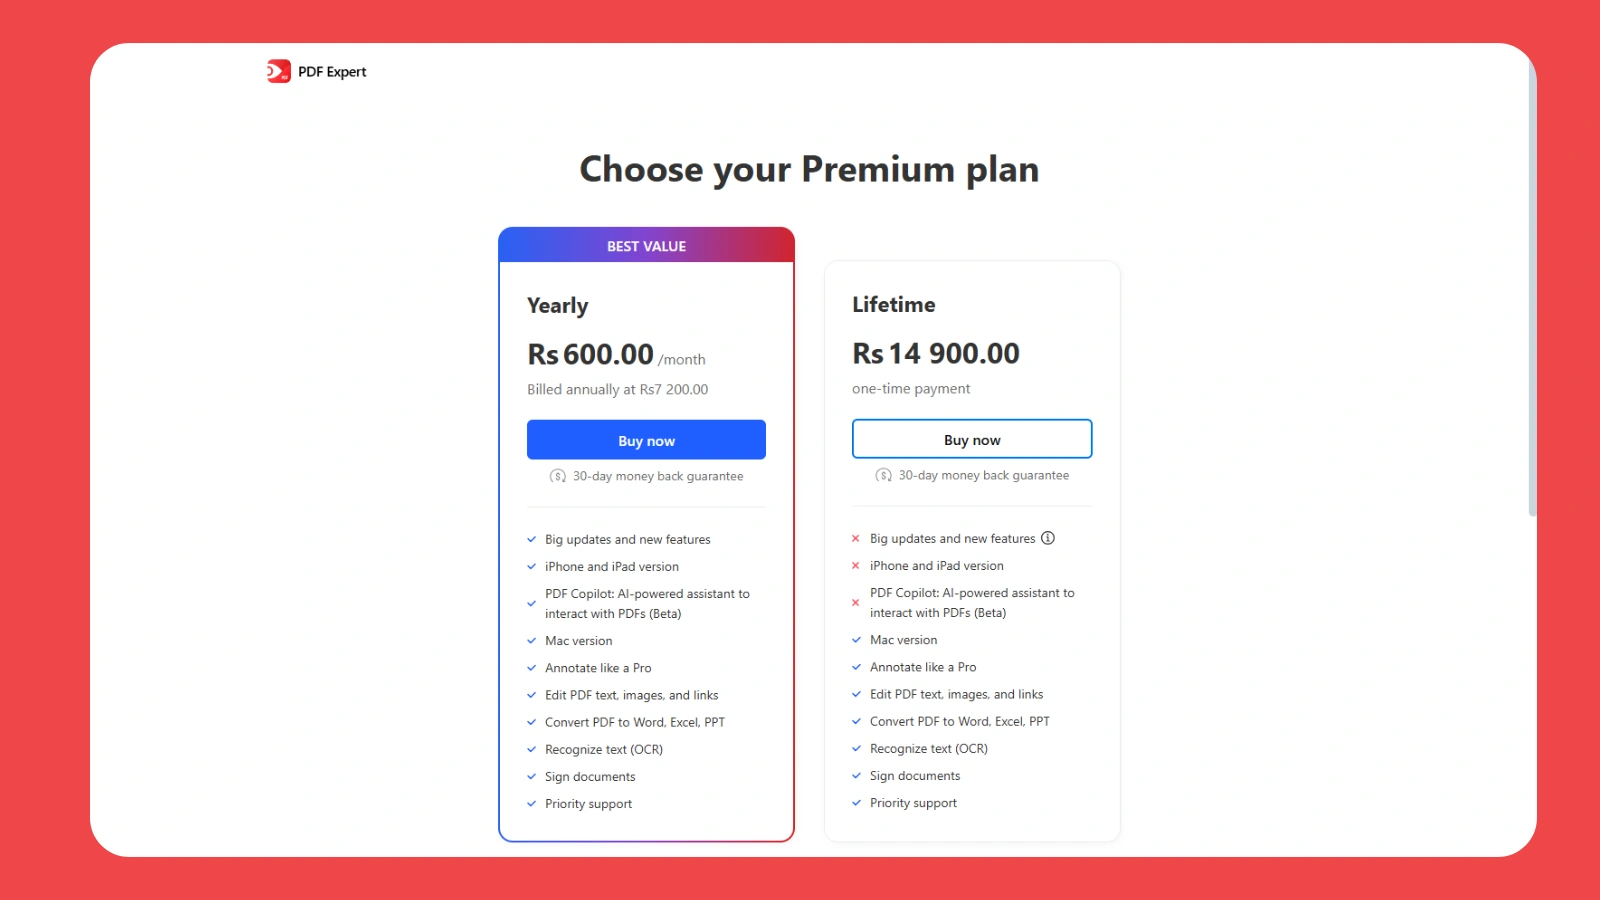
Task: Click Buy now for the Yearly plan
Action: pyautogui.click(x=646, y=439)
